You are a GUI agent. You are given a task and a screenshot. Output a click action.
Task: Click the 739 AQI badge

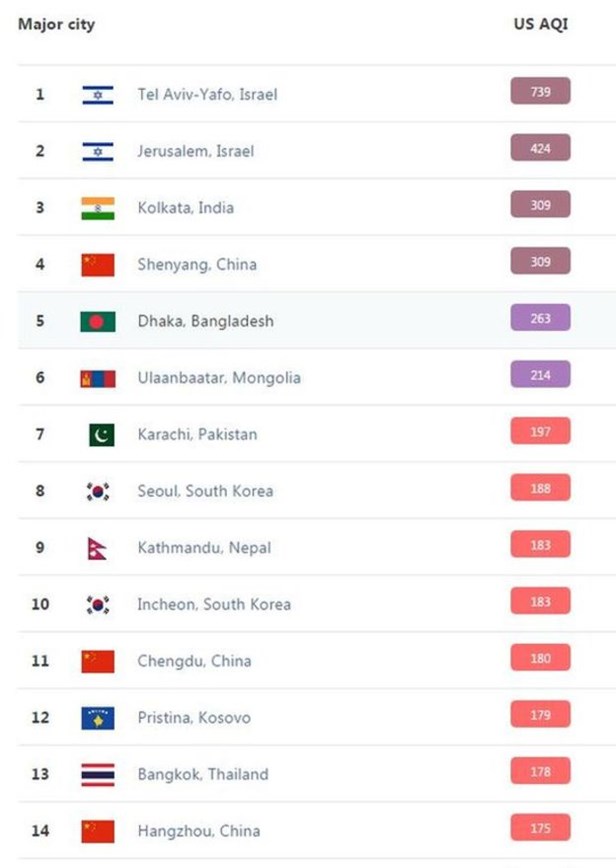(540, 91)
